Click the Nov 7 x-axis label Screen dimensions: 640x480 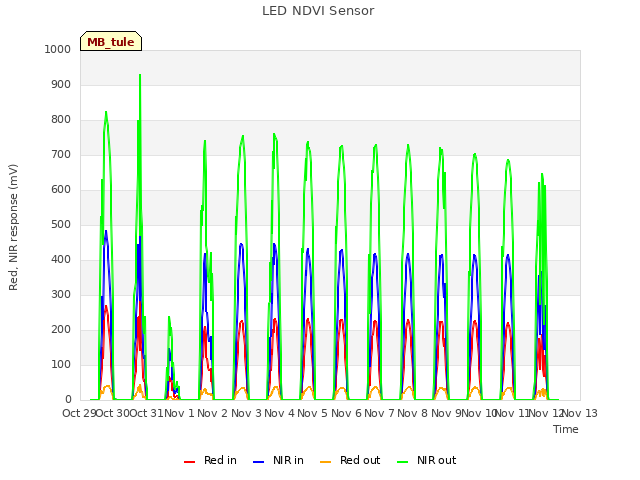(x=379, y=413)
